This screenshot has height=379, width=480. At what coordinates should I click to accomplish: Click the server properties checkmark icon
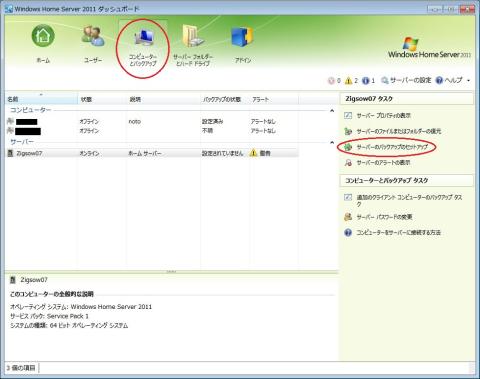click(x=348, y=116)
